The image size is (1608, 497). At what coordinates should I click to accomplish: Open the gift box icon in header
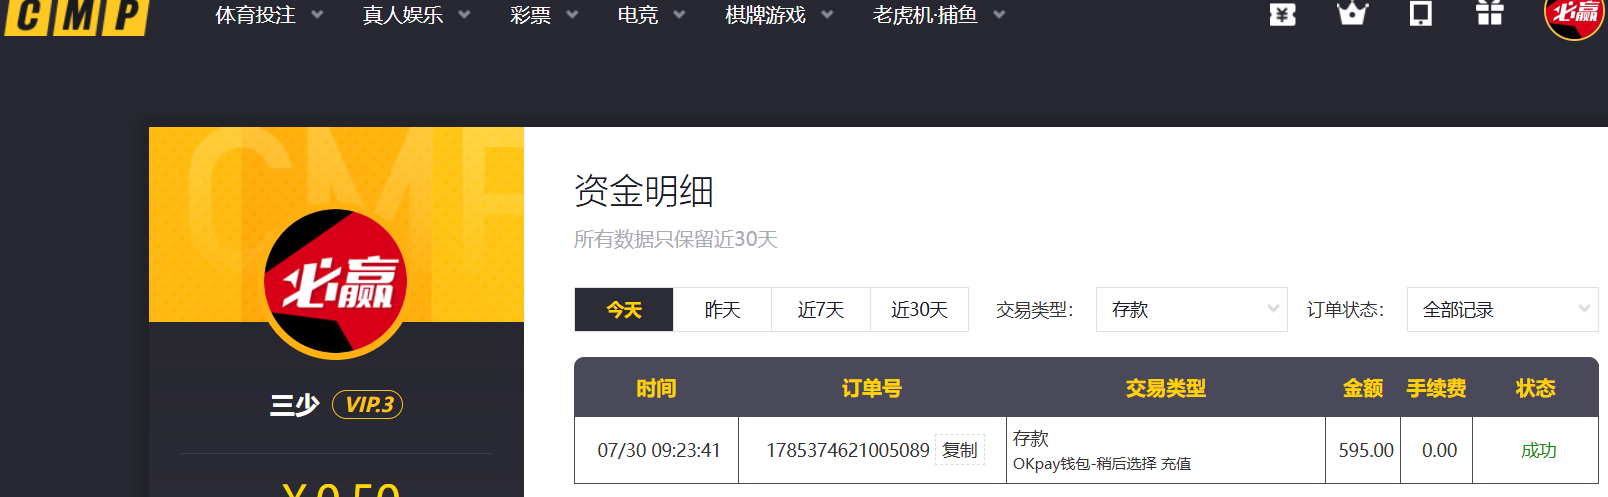tap(1490, 13)
